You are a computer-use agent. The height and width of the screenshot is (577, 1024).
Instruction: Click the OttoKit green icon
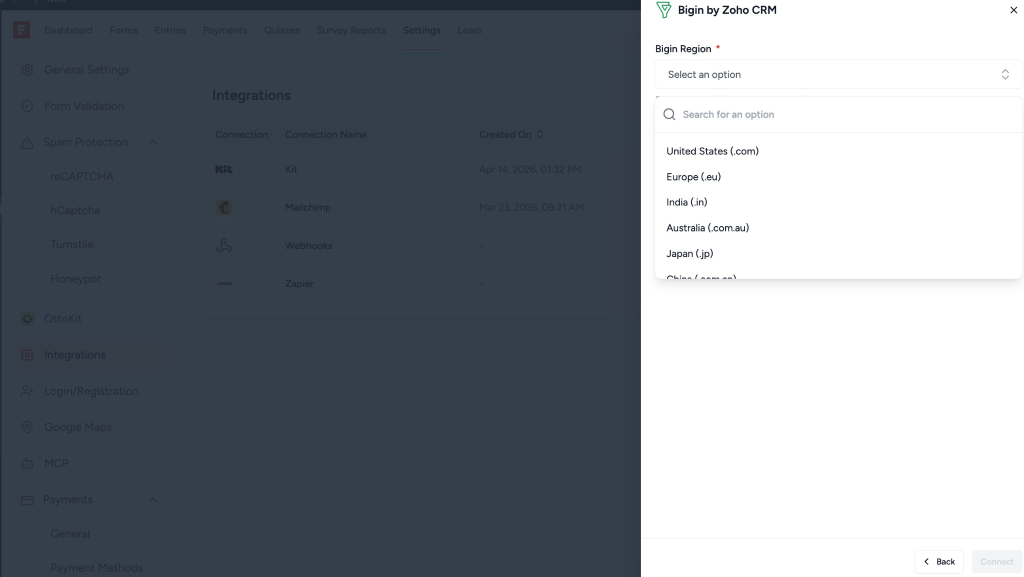[x=27, y=319]
